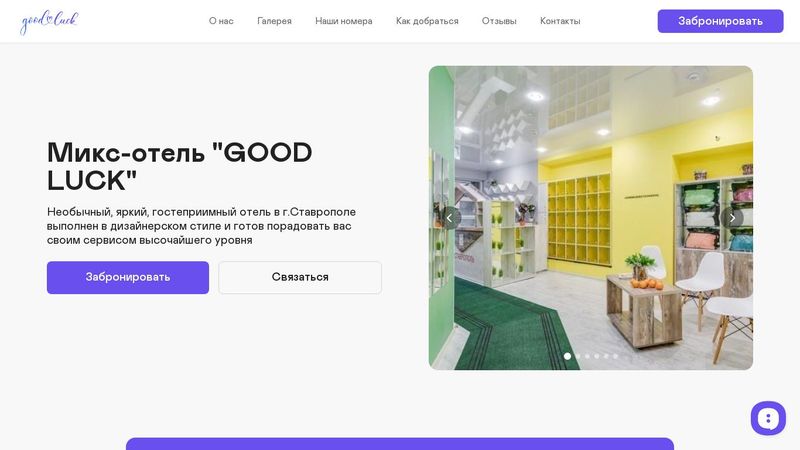
Task: Select the first carousel dot
Action: (x=567, y=356)
